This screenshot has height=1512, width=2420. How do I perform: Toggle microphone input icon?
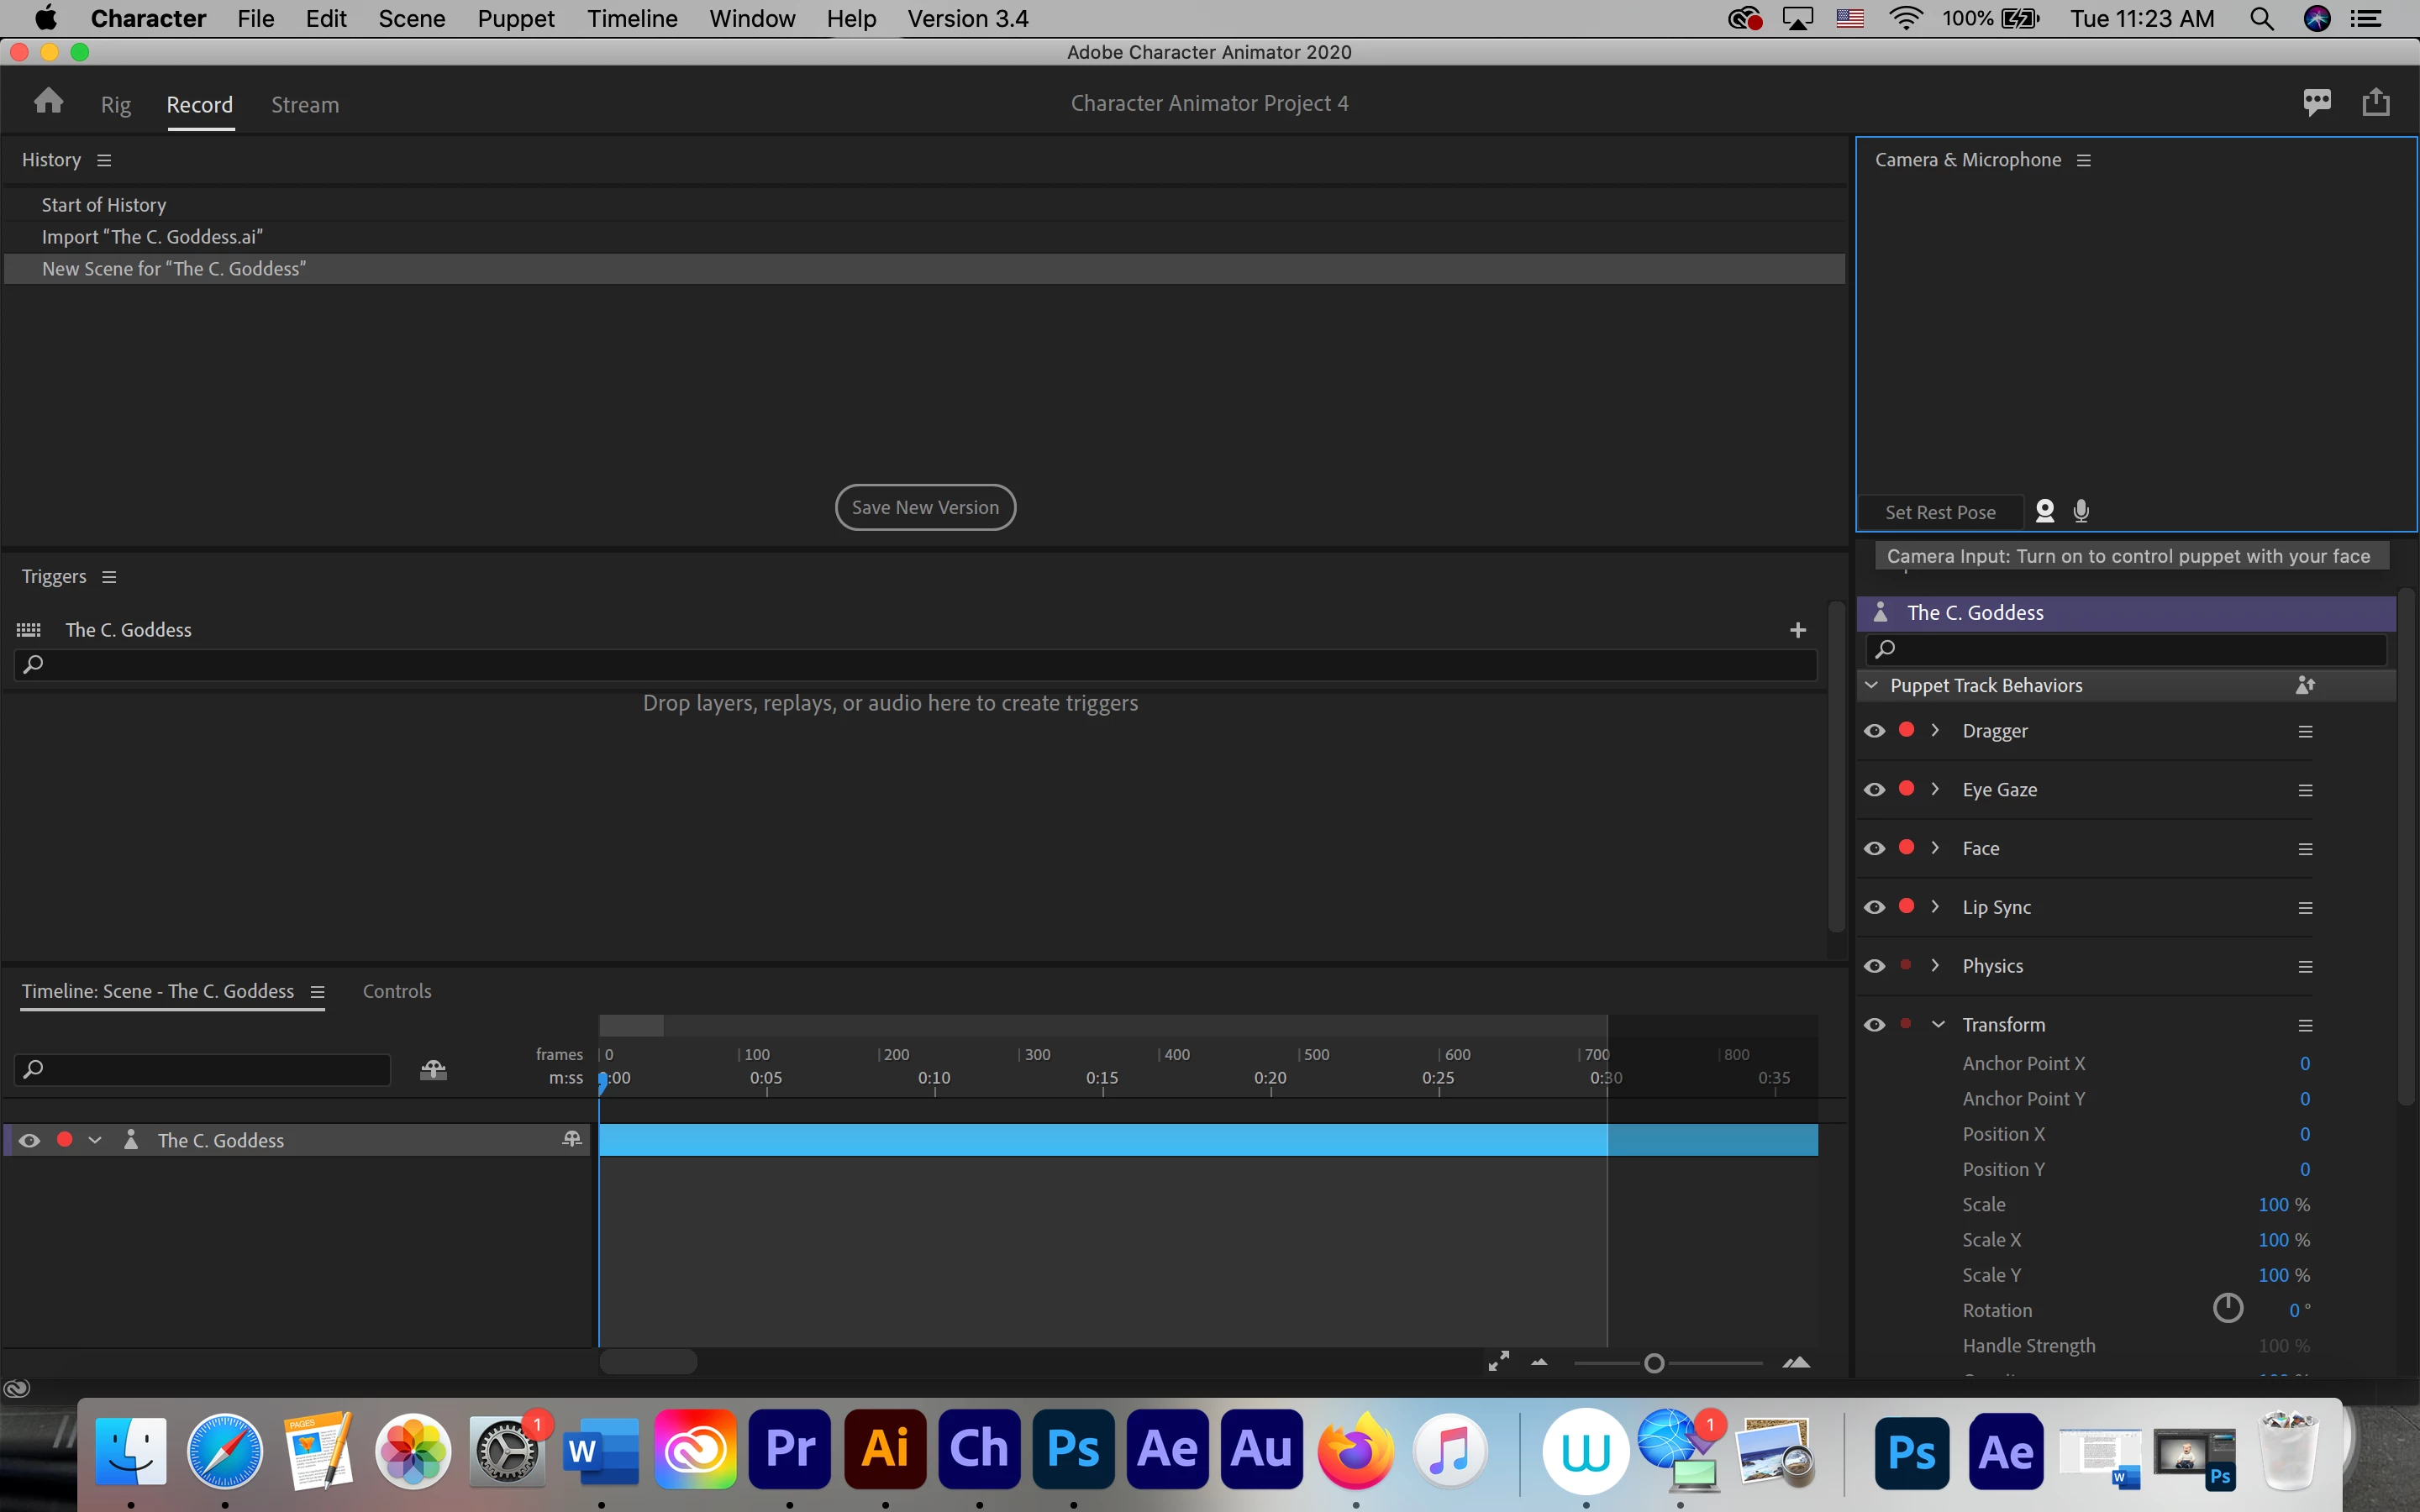click(2081, 511)
